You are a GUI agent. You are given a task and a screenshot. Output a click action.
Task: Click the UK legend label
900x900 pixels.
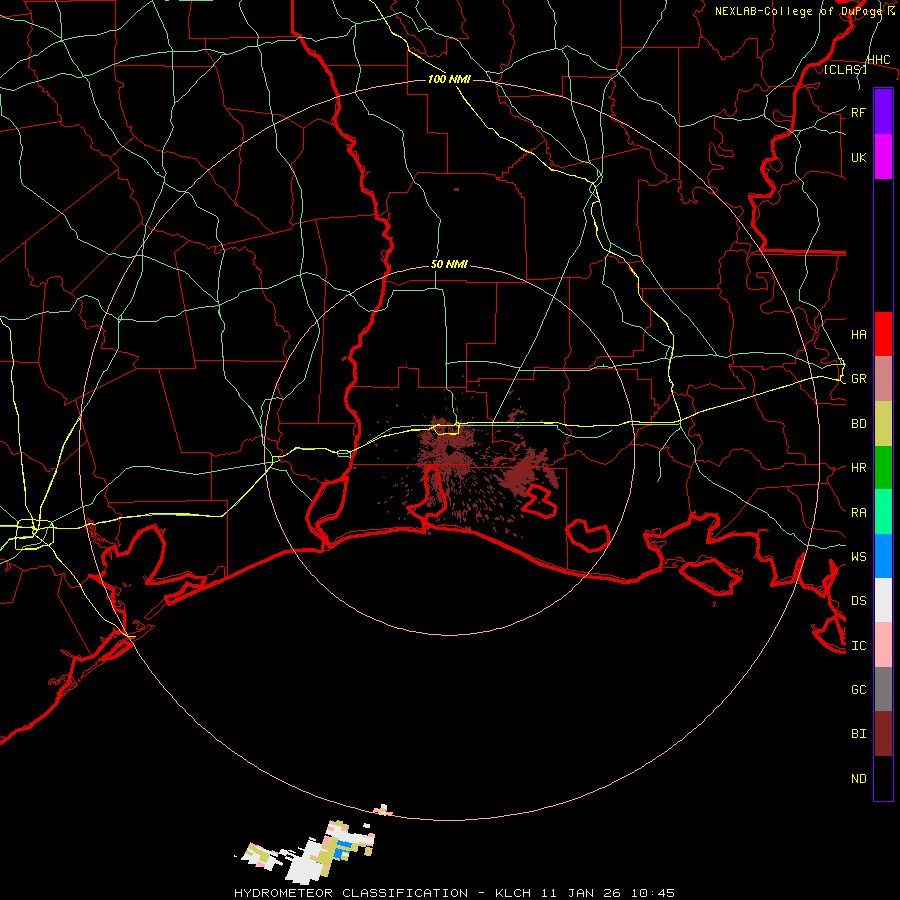(x=858, y=157)
